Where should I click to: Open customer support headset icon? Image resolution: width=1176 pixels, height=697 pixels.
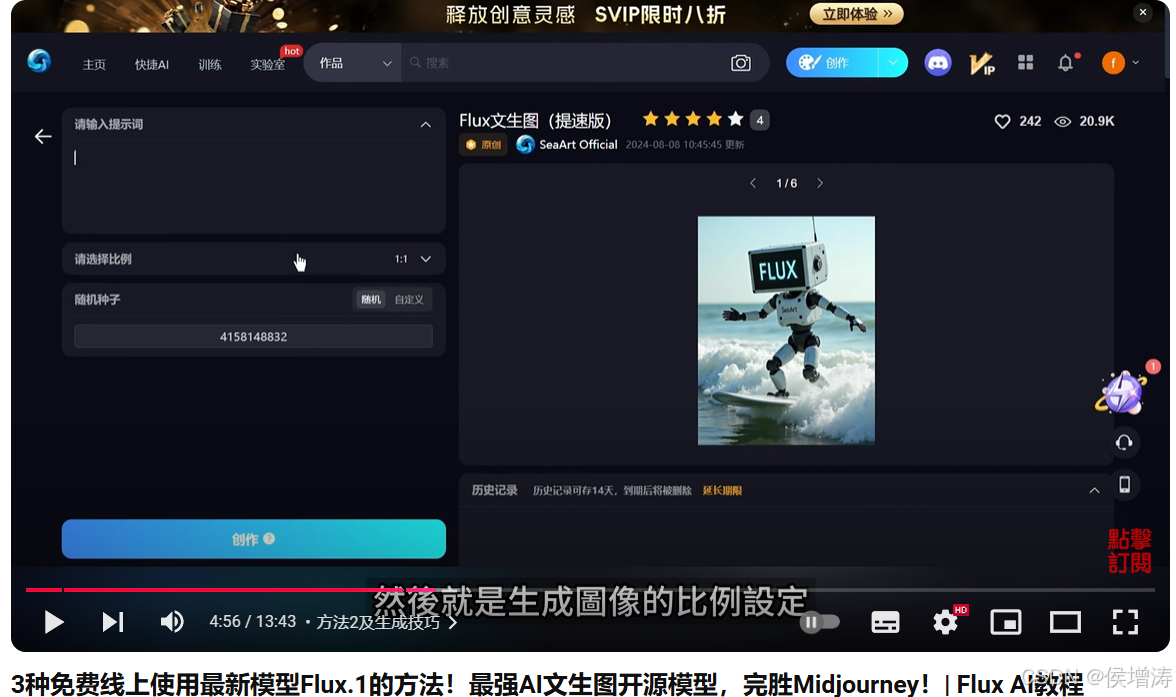(x=1124, y=443)
